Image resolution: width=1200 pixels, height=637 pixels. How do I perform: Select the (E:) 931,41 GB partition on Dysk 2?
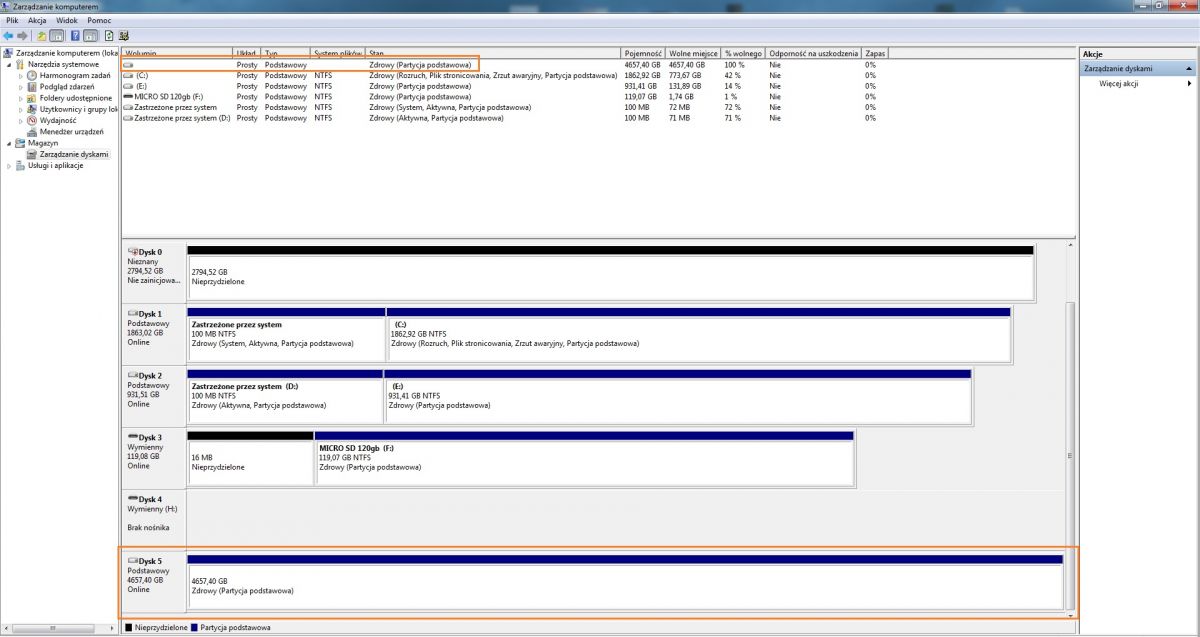pyautogui.click(x=678, y=399)
